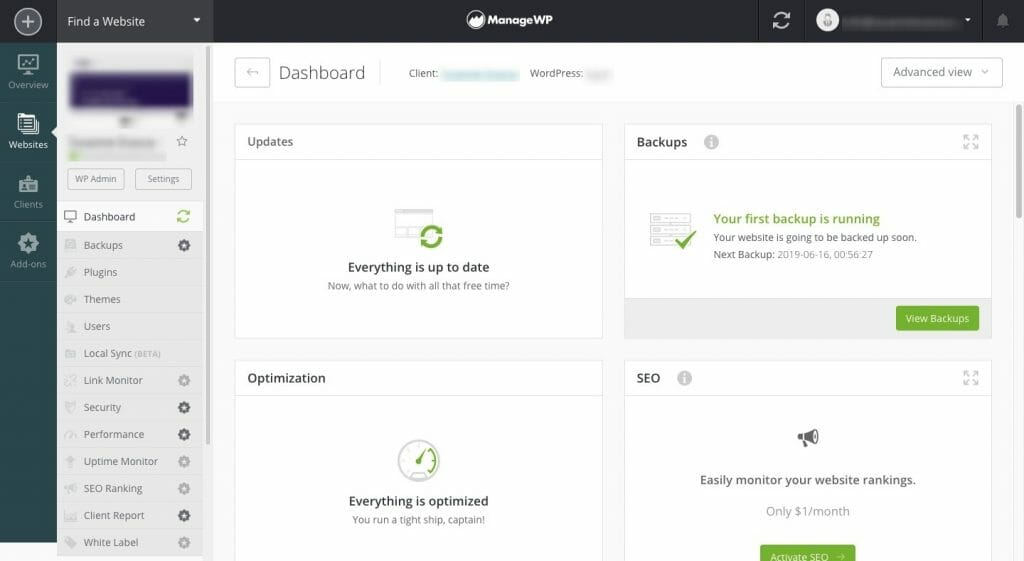Open White Label settings gear
Screen dimensions: 1024x561
point(184,542)
